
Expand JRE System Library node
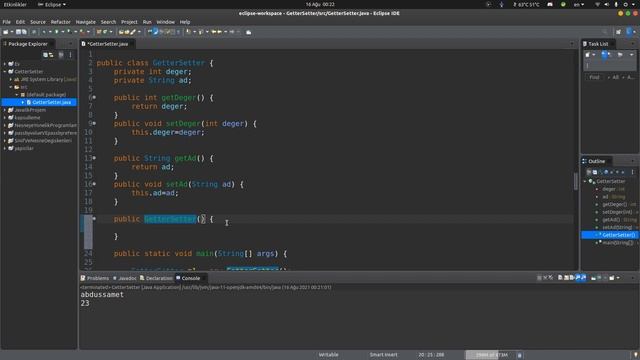tap(11, 79)
